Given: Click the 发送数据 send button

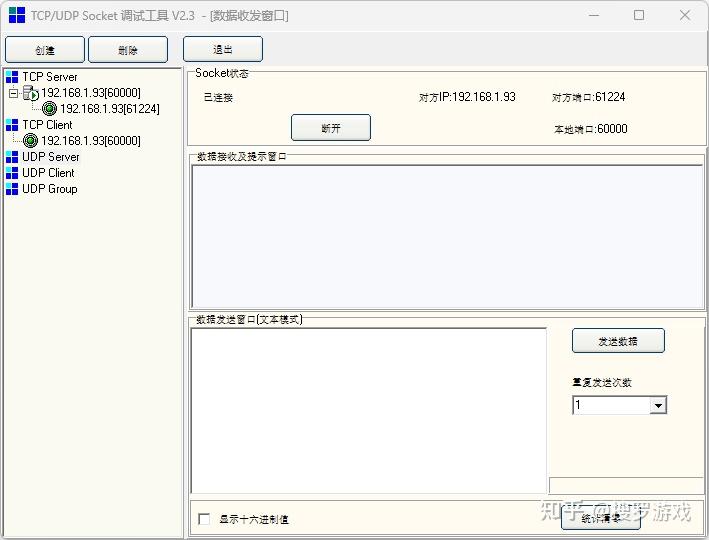Looking at the screenshot, I should pos(618,341).
